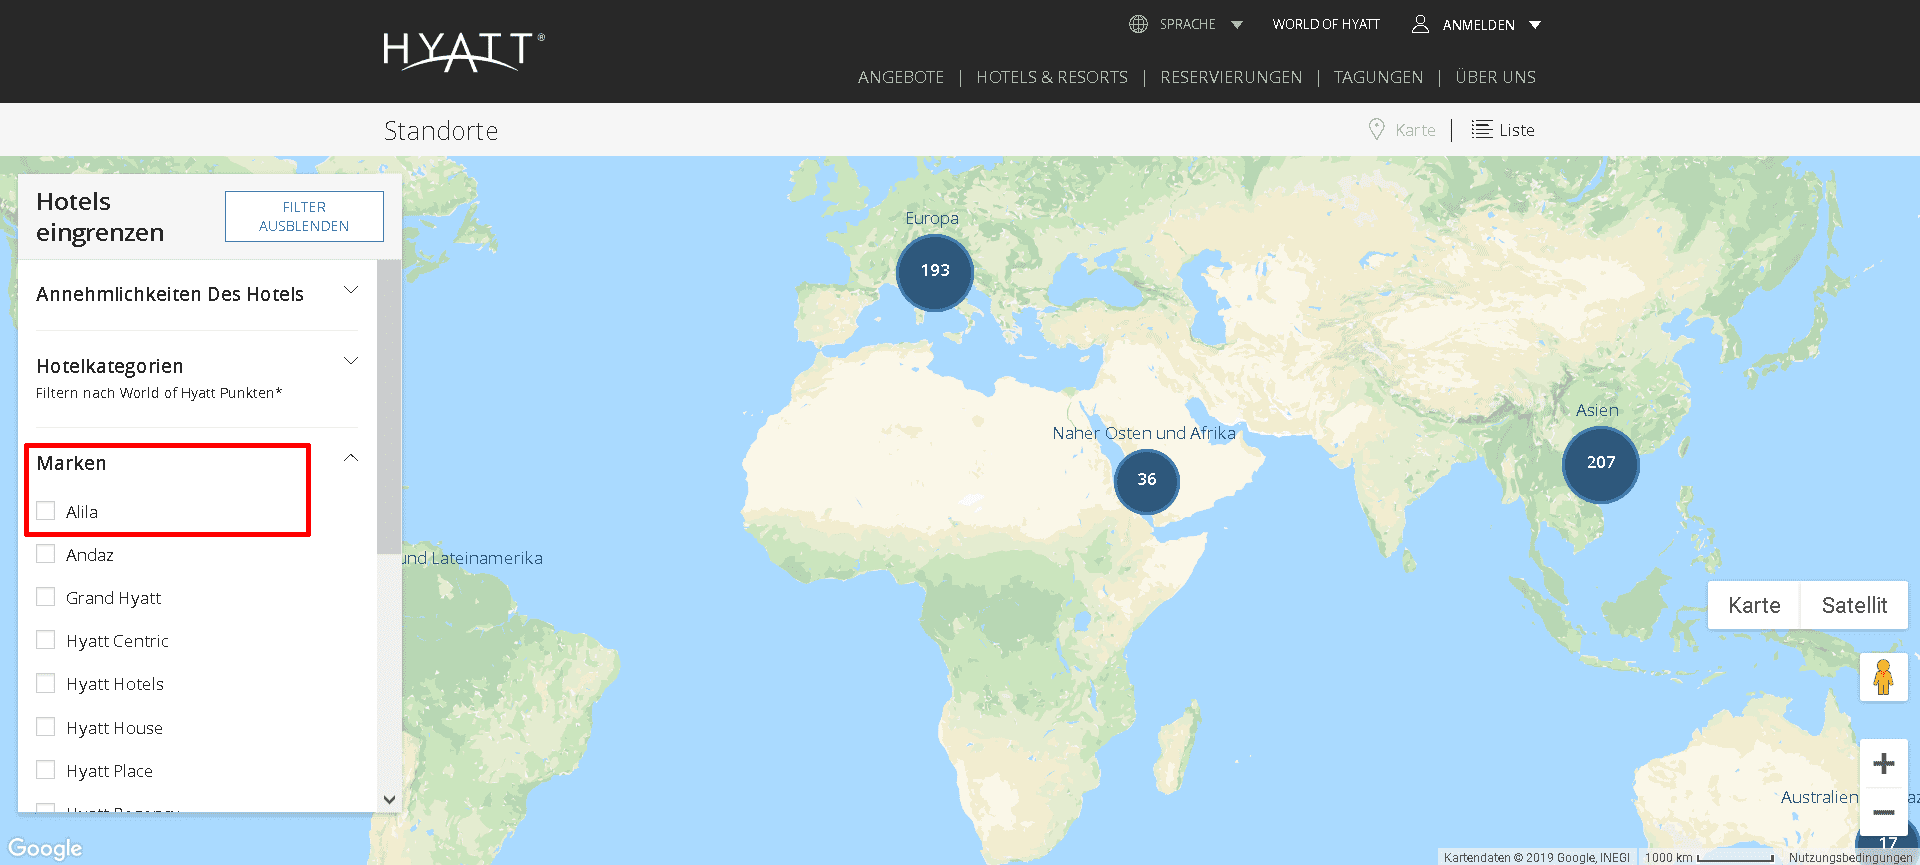1920x865 pixels.
Task: Check the Andaz brand filter
Action: tap(46, 554)
